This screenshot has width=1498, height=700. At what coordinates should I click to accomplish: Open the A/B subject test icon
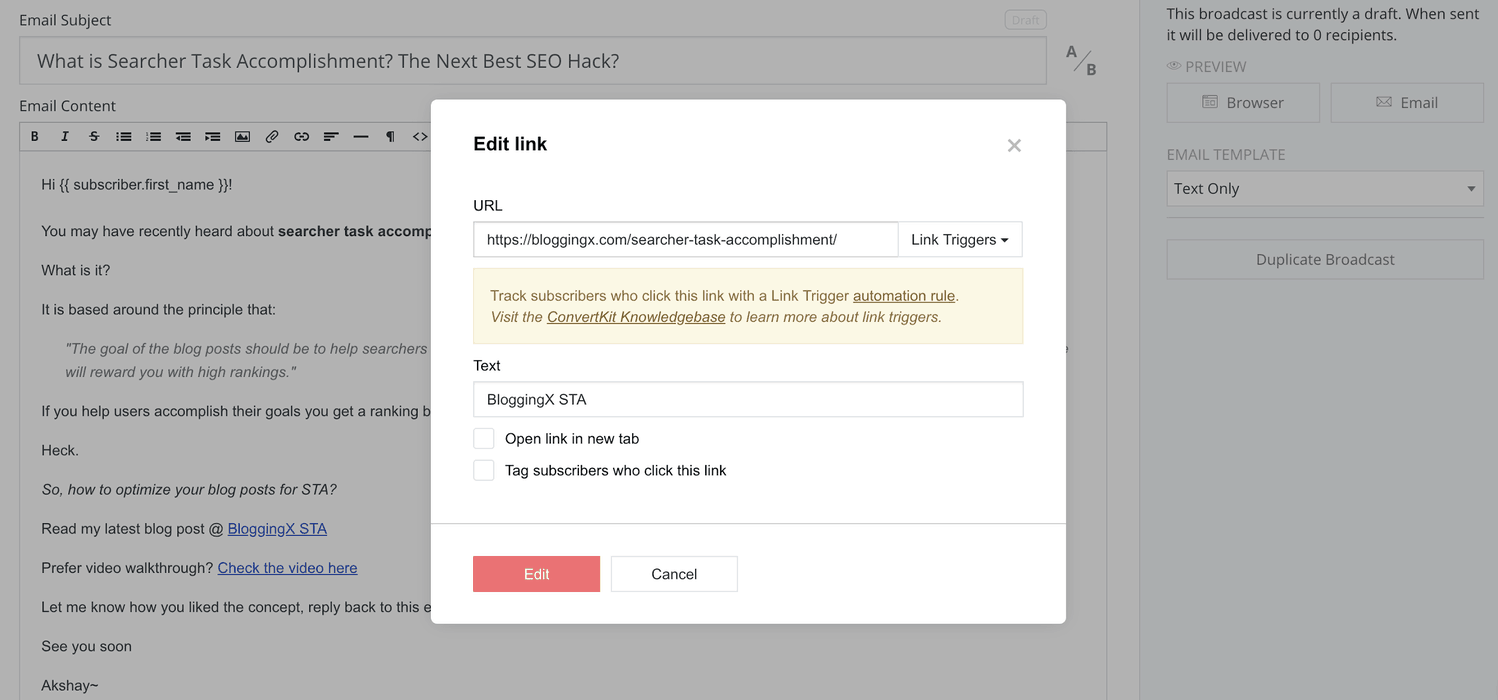pos(1081,60)
